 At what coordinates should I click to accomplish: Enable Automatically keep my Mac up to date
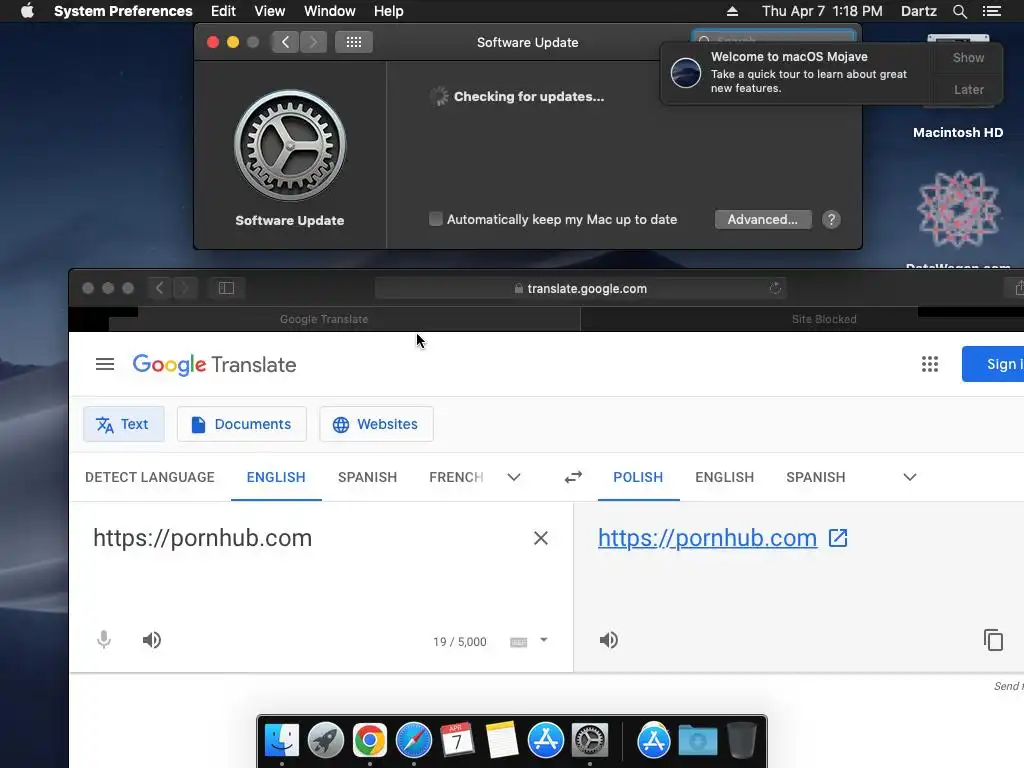436,219
